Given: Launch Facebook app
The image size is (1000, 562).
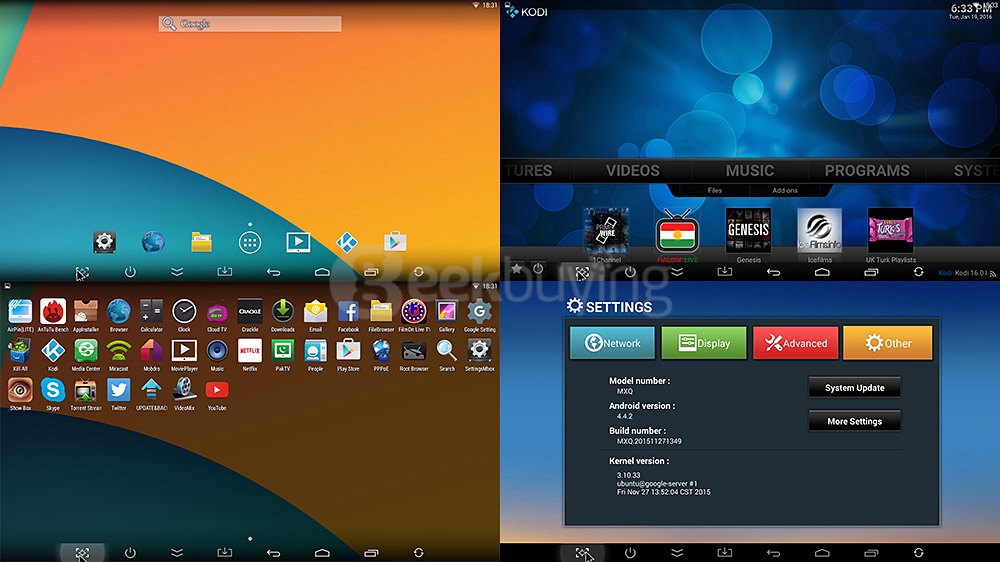Looking at the screenshot, I should (x=348, y=315).
